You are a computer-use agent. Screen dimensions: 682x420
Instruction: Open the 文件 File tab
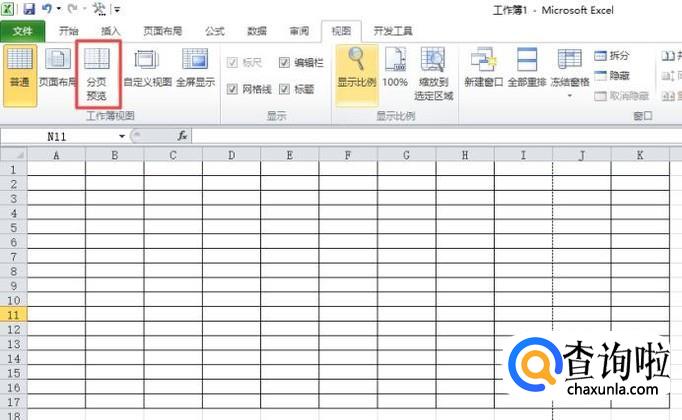click(22, 31)
